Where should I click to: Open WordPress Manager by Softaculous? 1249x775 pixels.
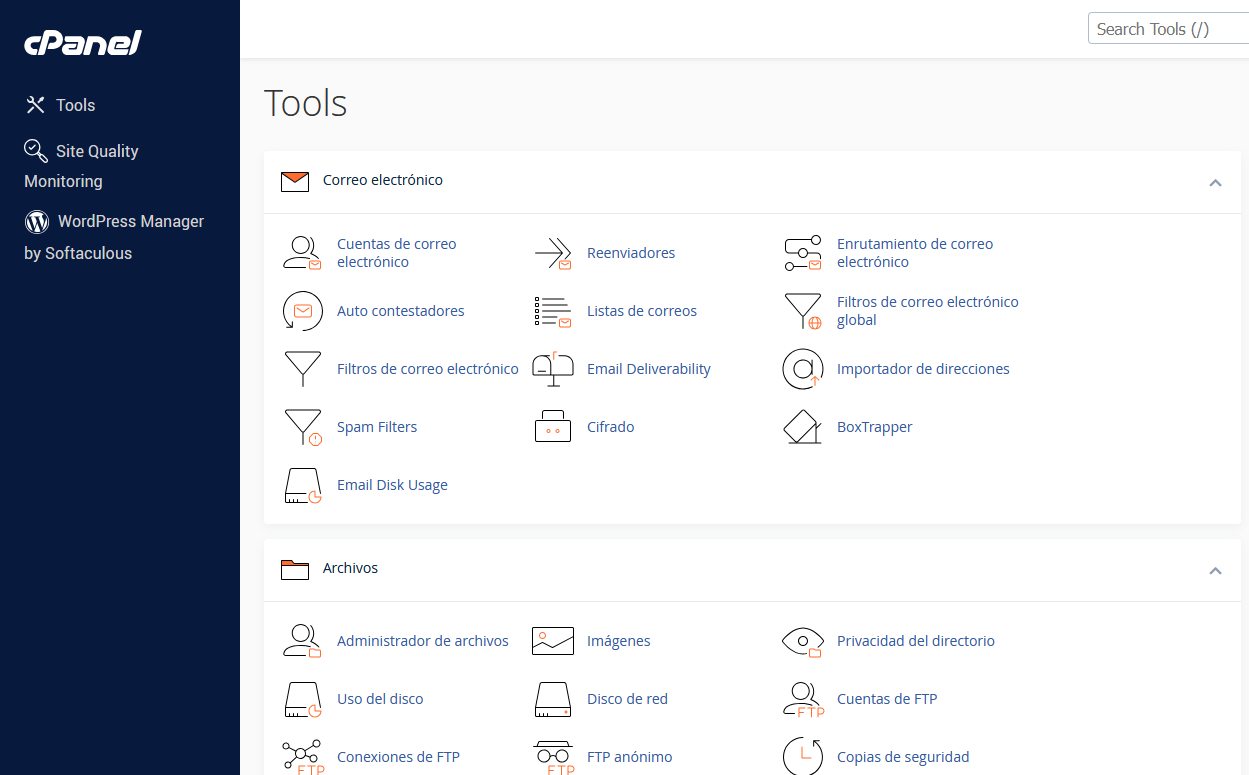pyautogui.click(x=130, y=222)
